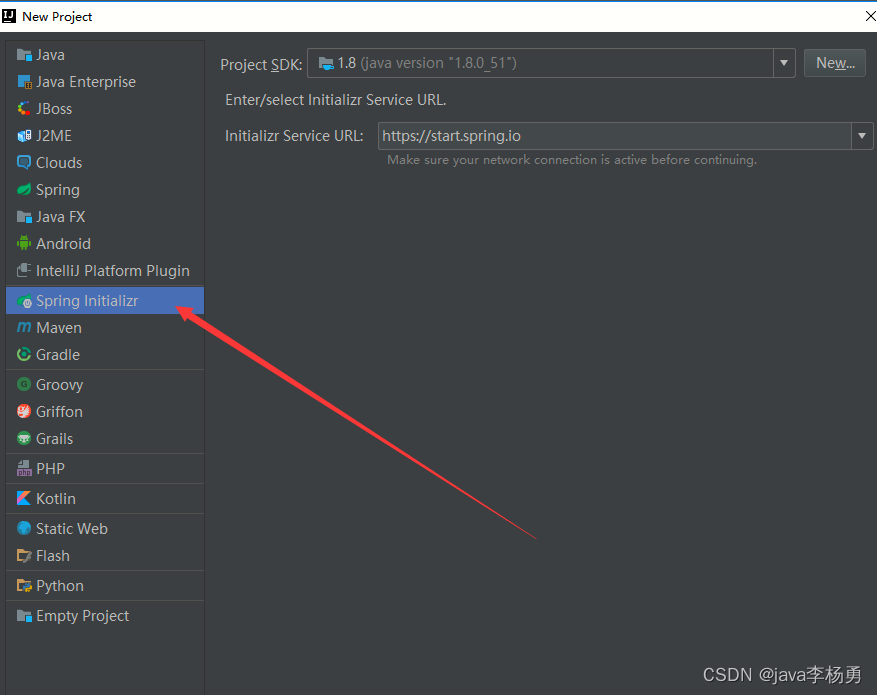Choose the Flash label
The width and height of the screenshot is (877, 695).
(53, 556)
